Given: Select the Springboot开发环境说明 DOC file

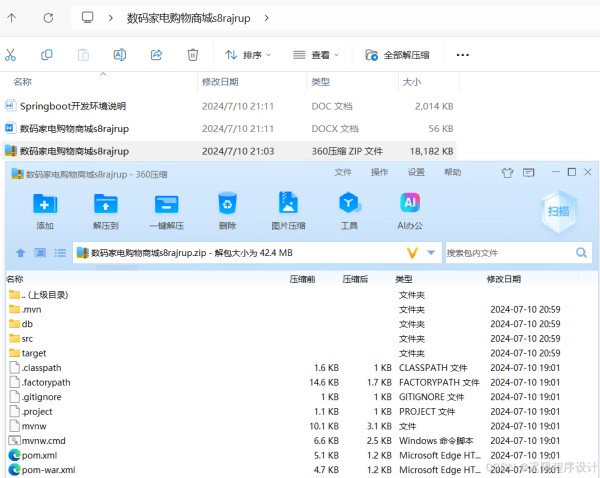Looking at the screenshot, I should click(x=229, y=106).
